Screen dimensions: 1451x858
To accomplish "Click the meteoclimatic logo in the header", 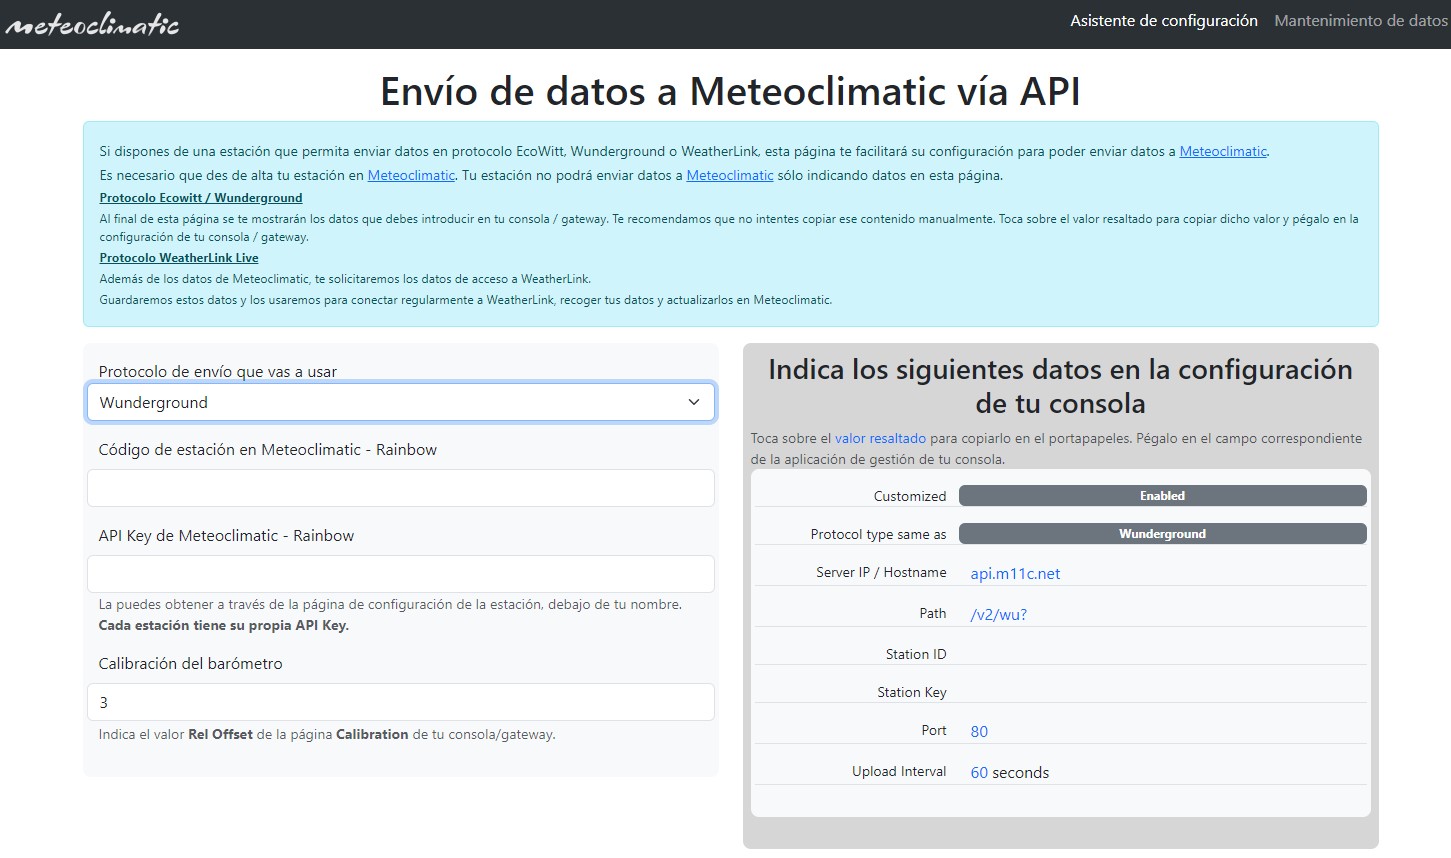I will [92, 24].
